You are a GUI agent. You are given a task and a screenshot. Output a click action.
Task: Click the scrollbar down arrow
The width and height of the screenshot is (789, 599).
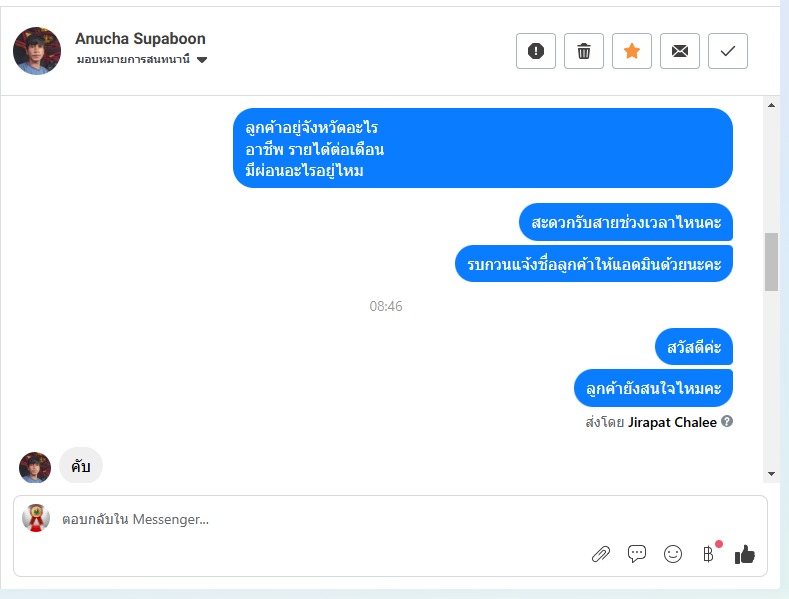771,474
